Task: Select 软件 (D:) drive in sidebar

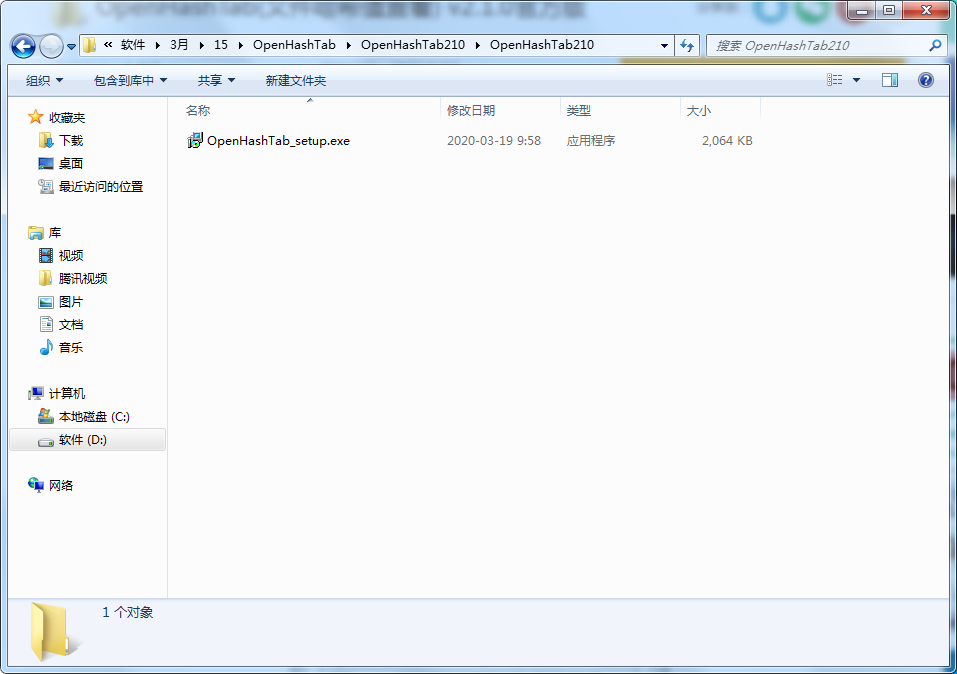Action: (x=82, y=439)
